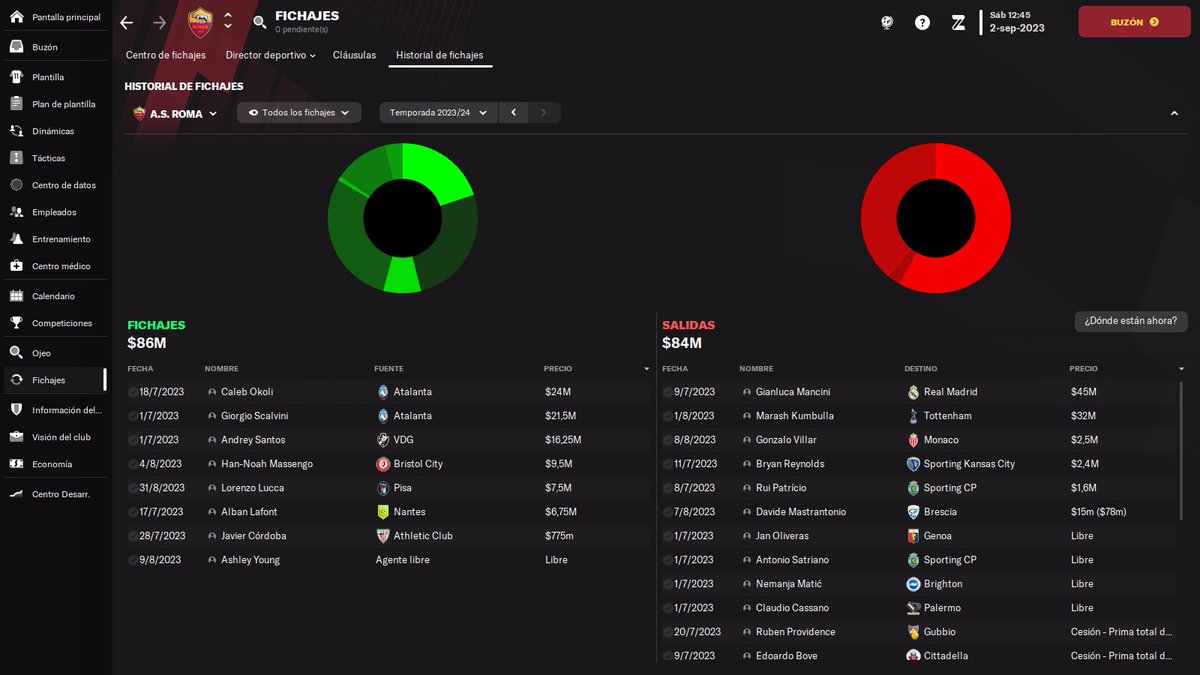This screenshot has height=675, width=1200.
Task: Open player Marash Kumbulla
Action: pos(795,416)
